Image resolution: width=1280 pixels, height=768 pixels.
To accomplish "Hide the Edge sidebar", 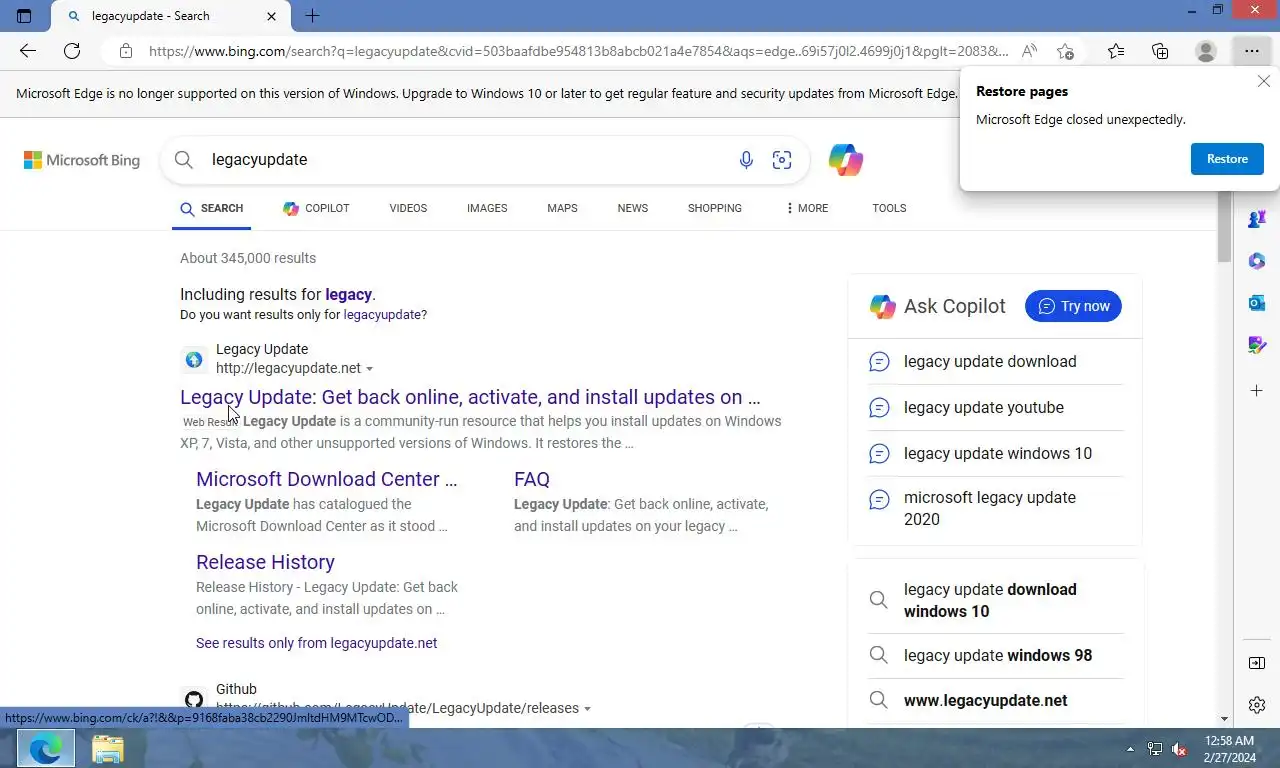I will pyautogui.click(x=1257, y=663).
